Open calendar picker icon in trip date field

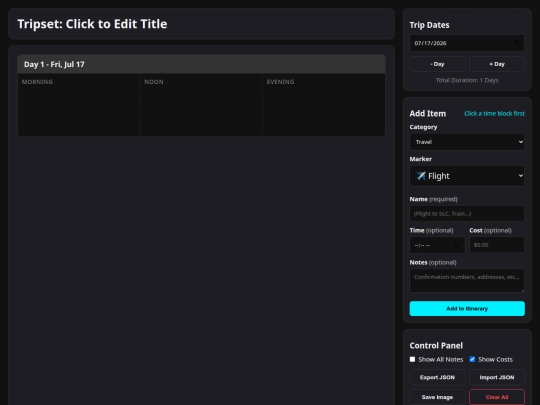click(516, 43)
